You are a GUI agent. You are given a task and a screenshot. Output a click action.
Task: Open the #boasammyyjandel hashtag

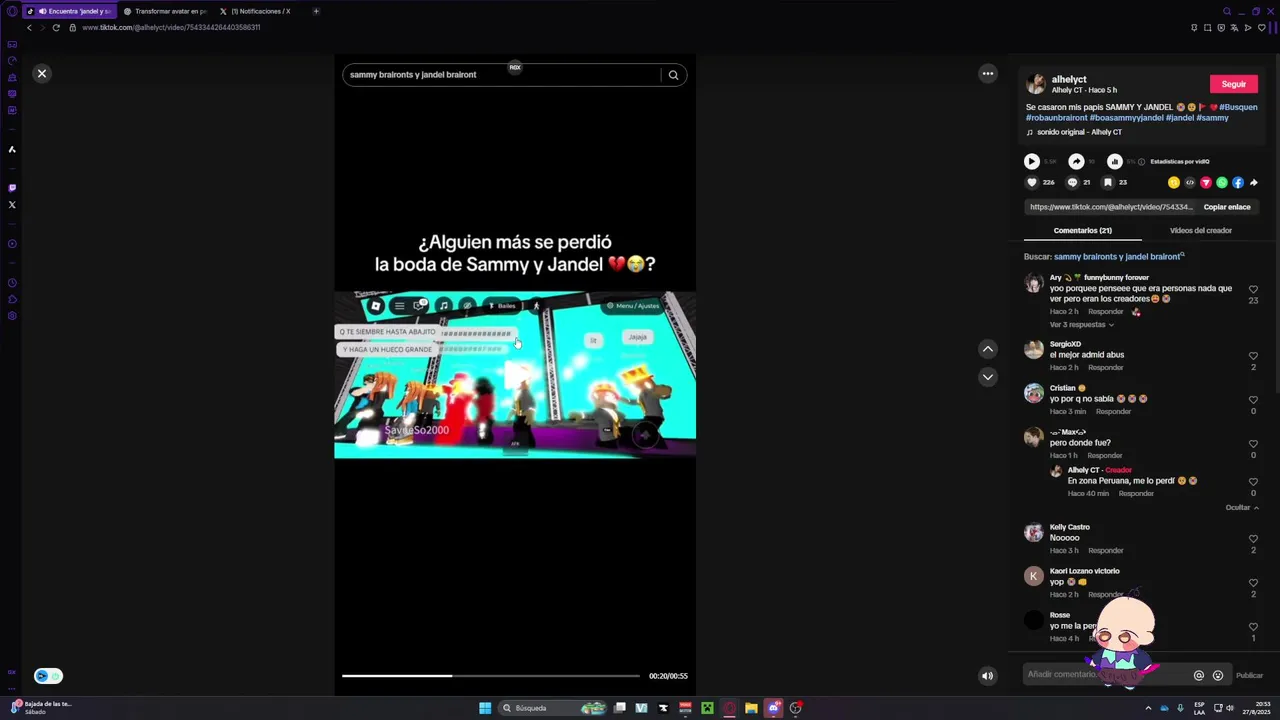click(x=1127, y=118)
